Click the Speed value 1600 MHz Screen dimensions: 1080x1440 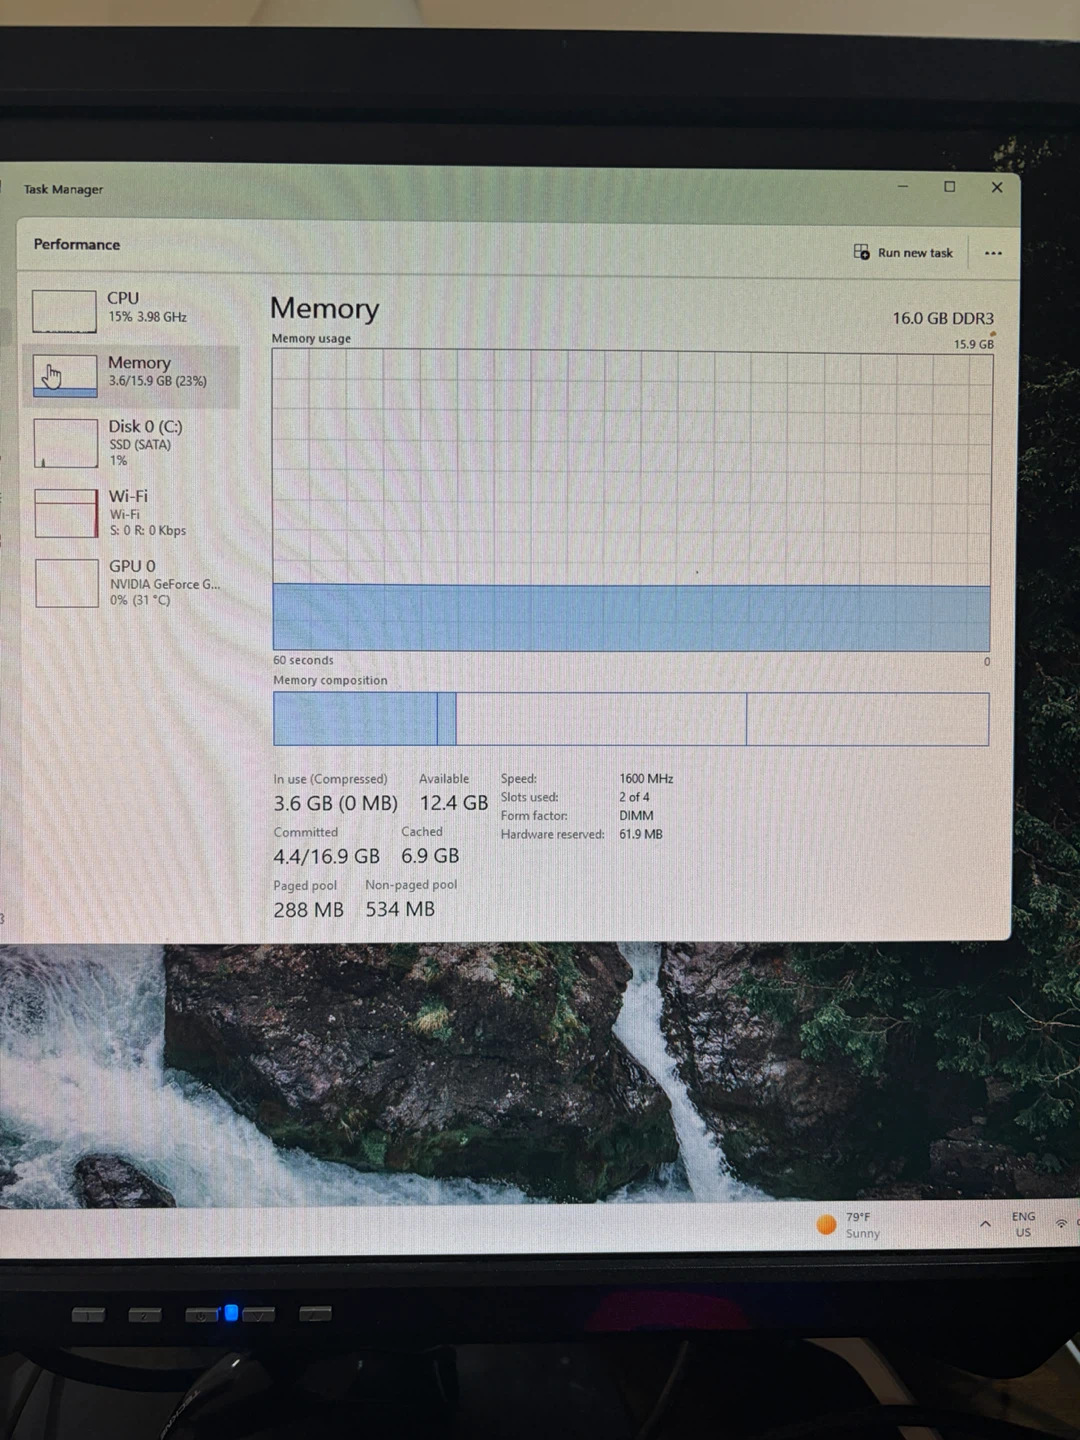pos(646,778)
